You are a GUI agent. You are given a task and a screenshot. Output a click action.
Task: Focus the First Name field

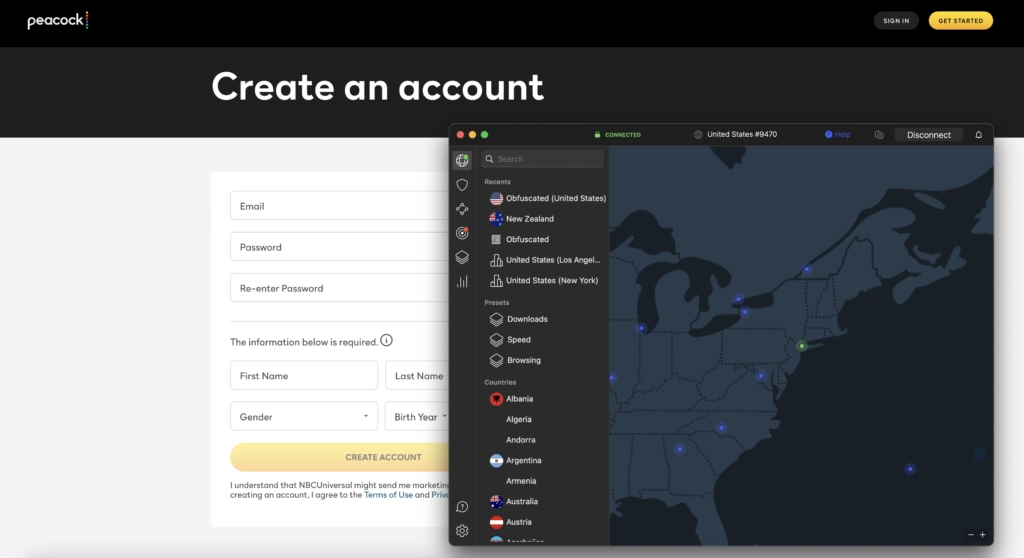tap(304, 376)
